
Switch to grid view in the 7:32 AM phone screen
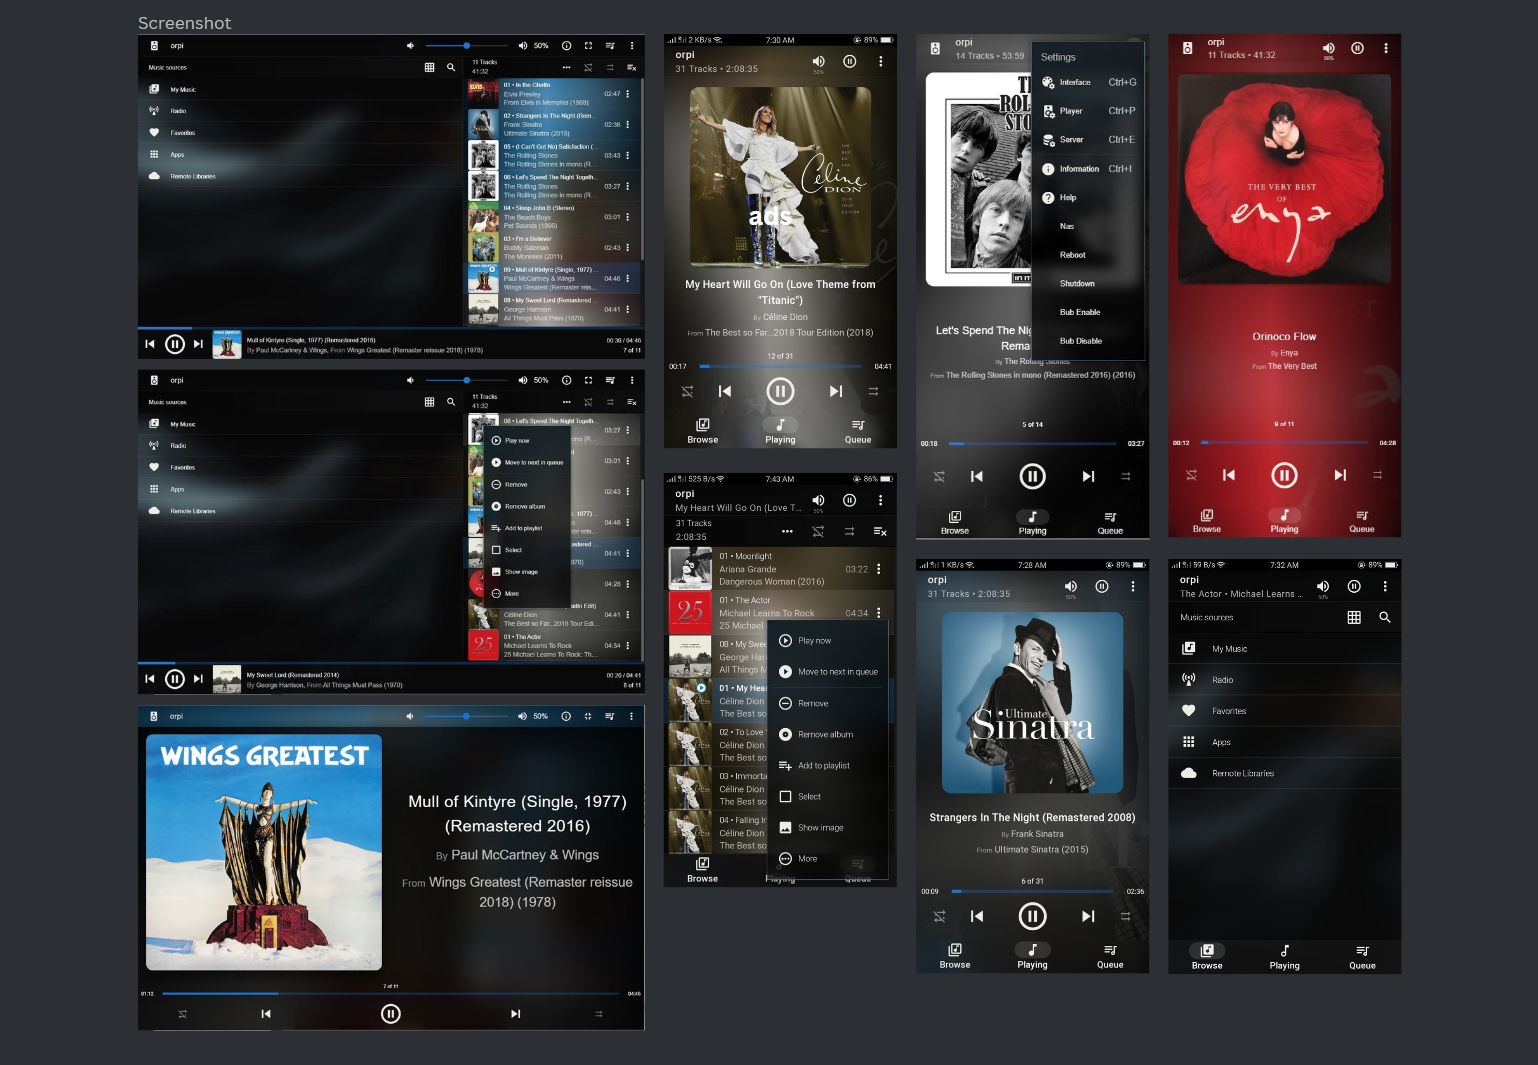pyautogui.click(x=1354, y=617)
